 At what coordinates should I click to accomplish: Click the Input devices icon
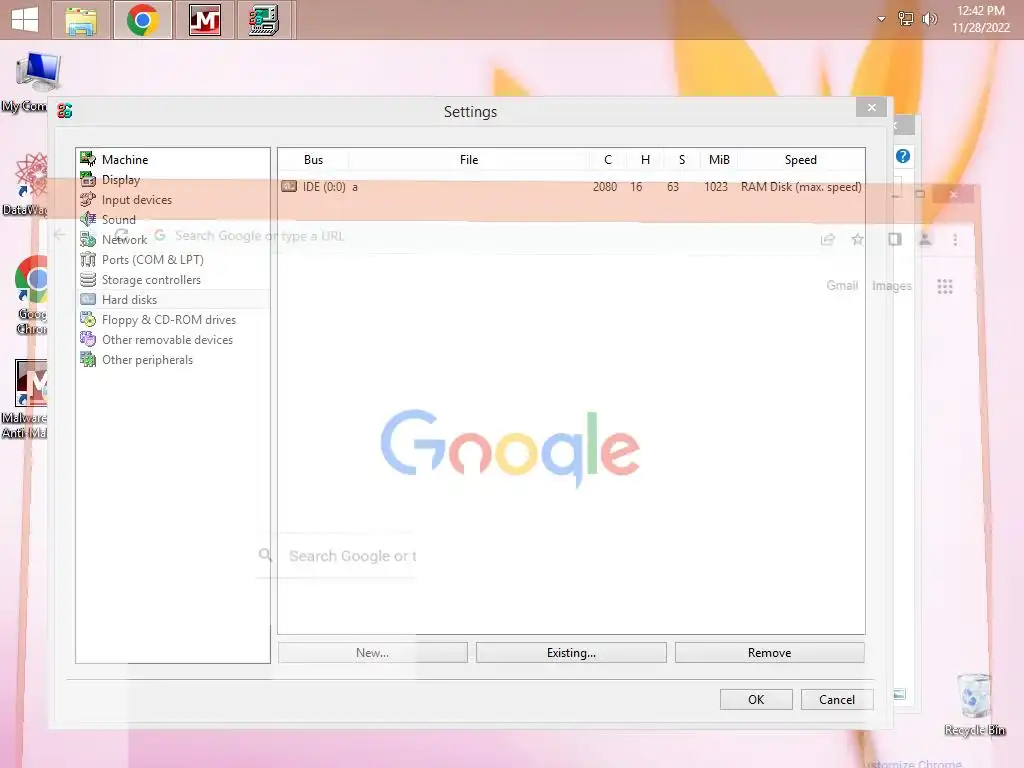(88, 199)
